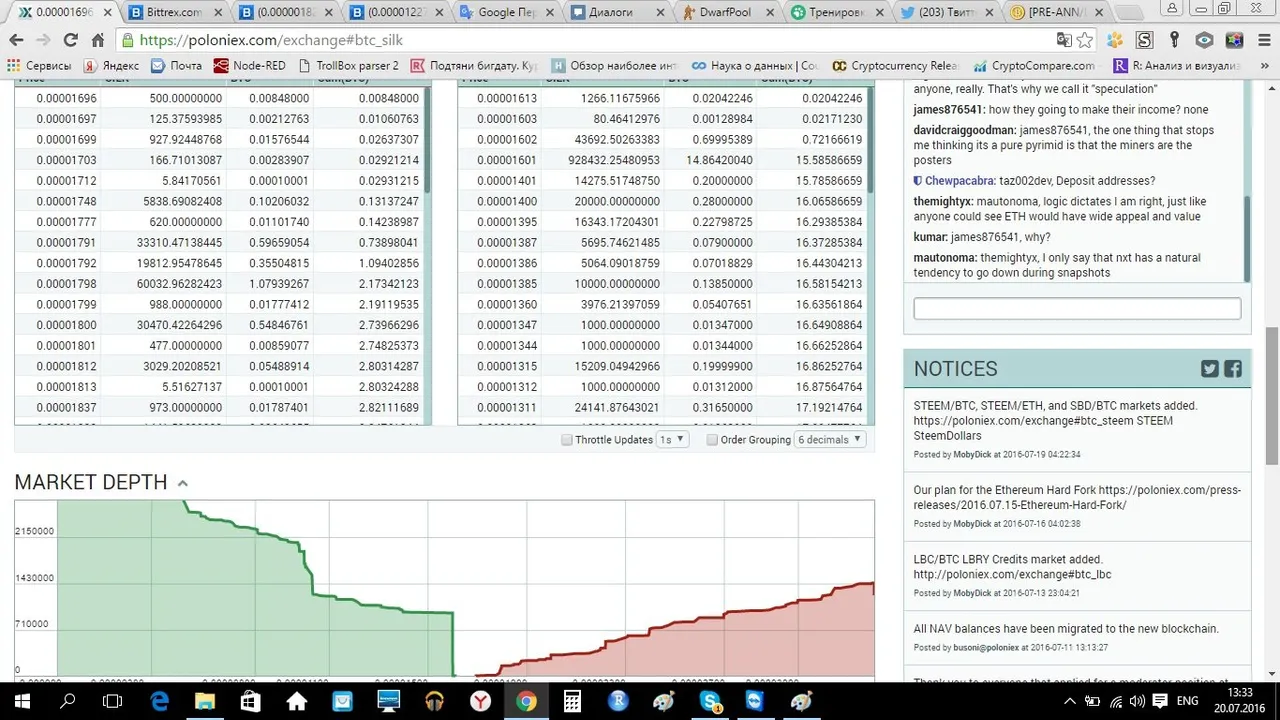The height and width of the screenshot is (720, 1280).
Task: Open the 6 decimals grouping dropdown
Action: pyautogui.click(x=830, y=440)
